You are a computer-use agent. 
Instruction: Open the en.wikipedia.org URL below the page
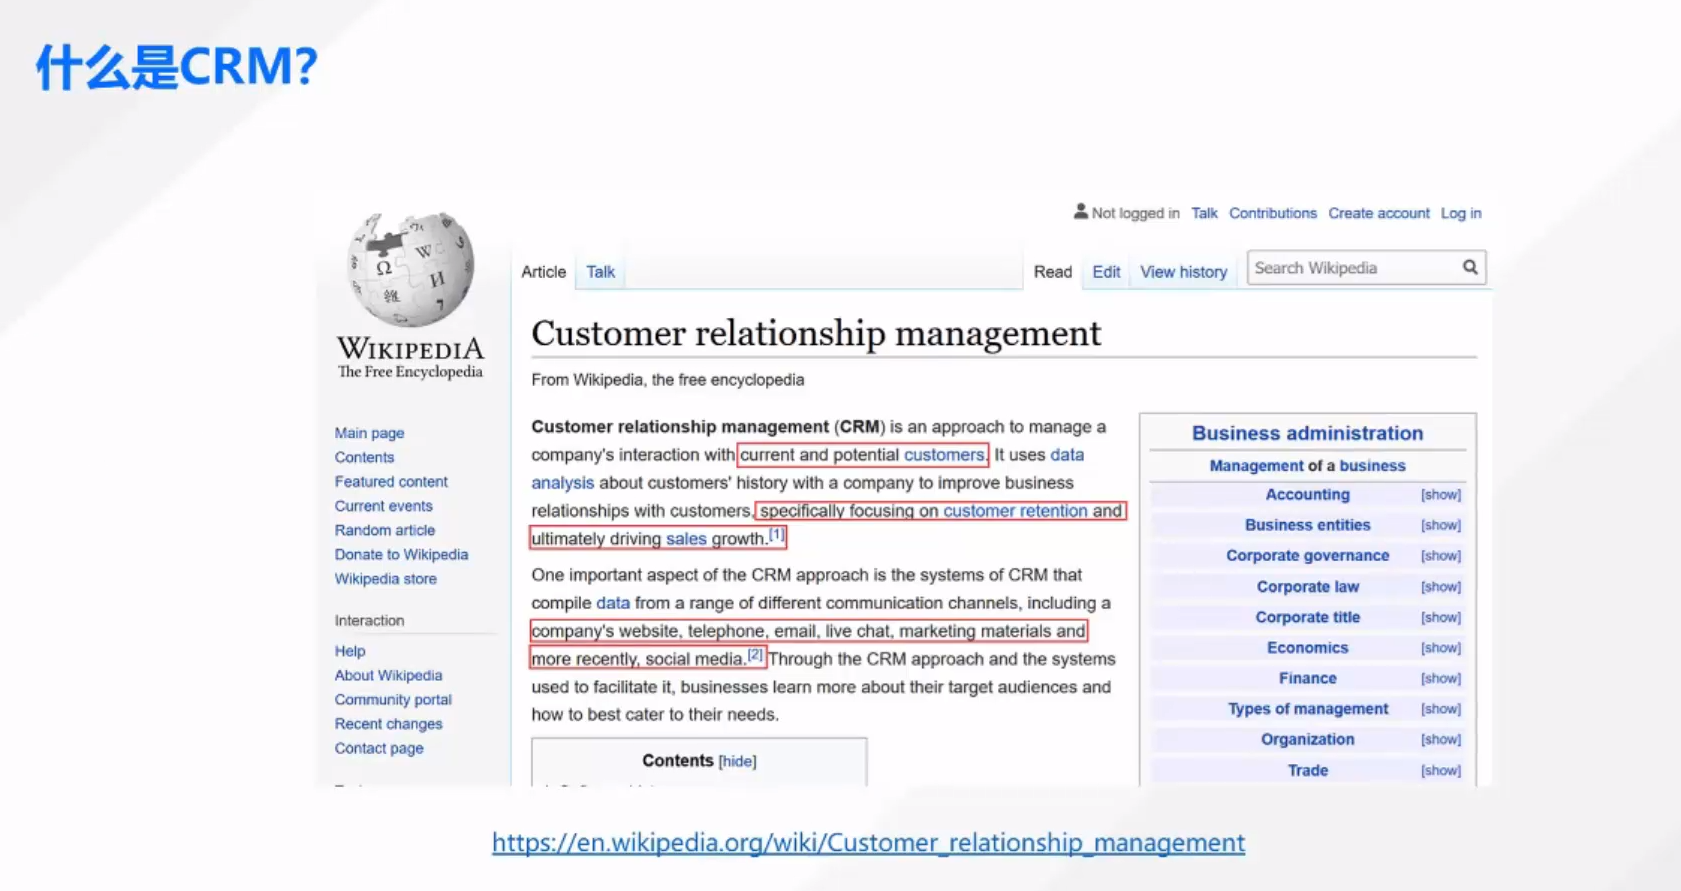point(868,843)
